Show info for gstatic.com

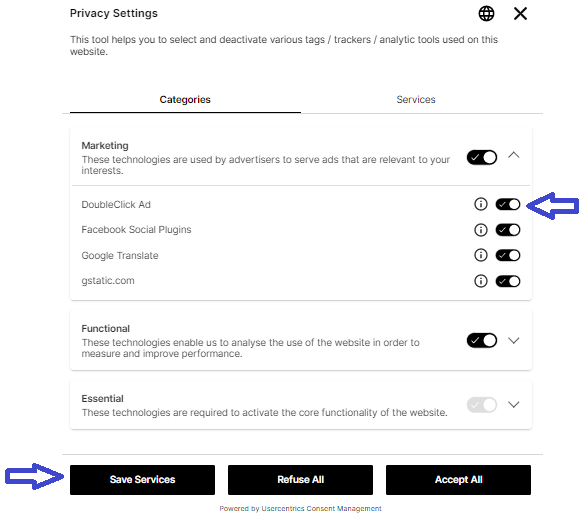(481, 281)
